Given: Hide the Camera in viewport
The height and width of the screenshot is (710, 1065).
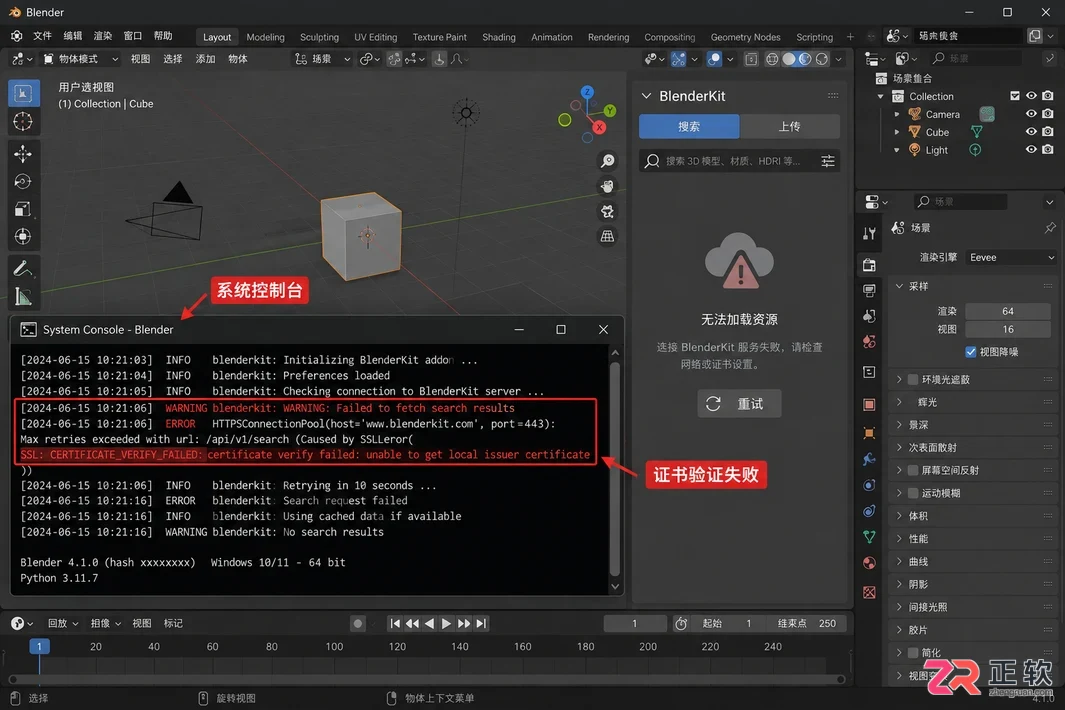Looking at the screenshot, I should click(x=1031, y=114).
